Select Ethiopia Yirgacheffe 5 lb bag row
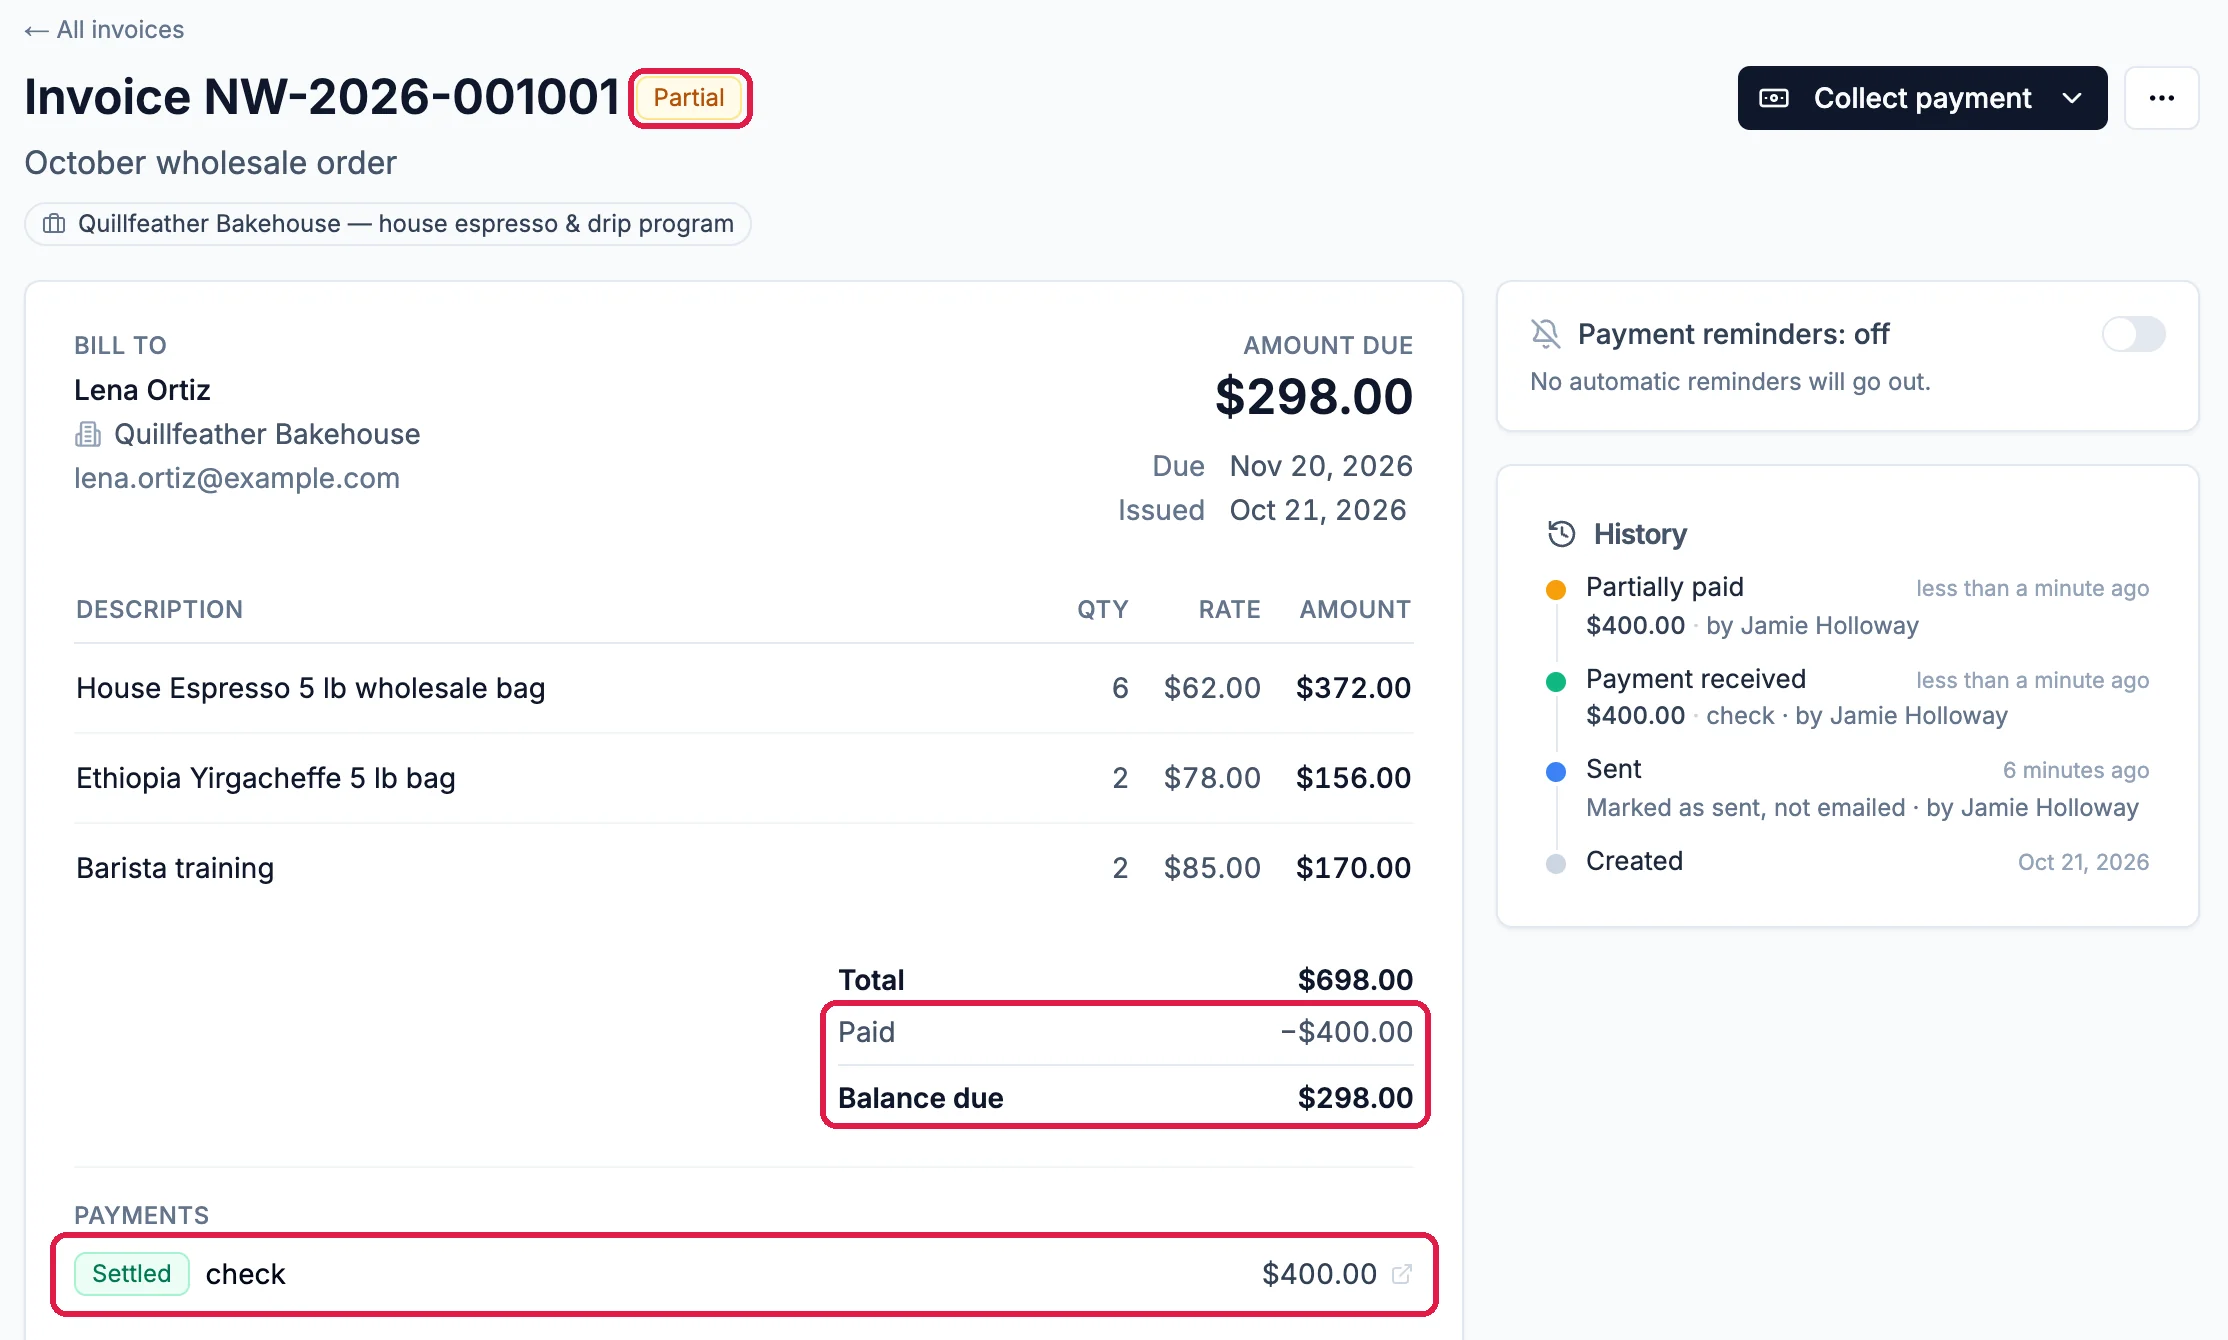The width and height of the screenshot is (2228, 1340). (743, 778)
